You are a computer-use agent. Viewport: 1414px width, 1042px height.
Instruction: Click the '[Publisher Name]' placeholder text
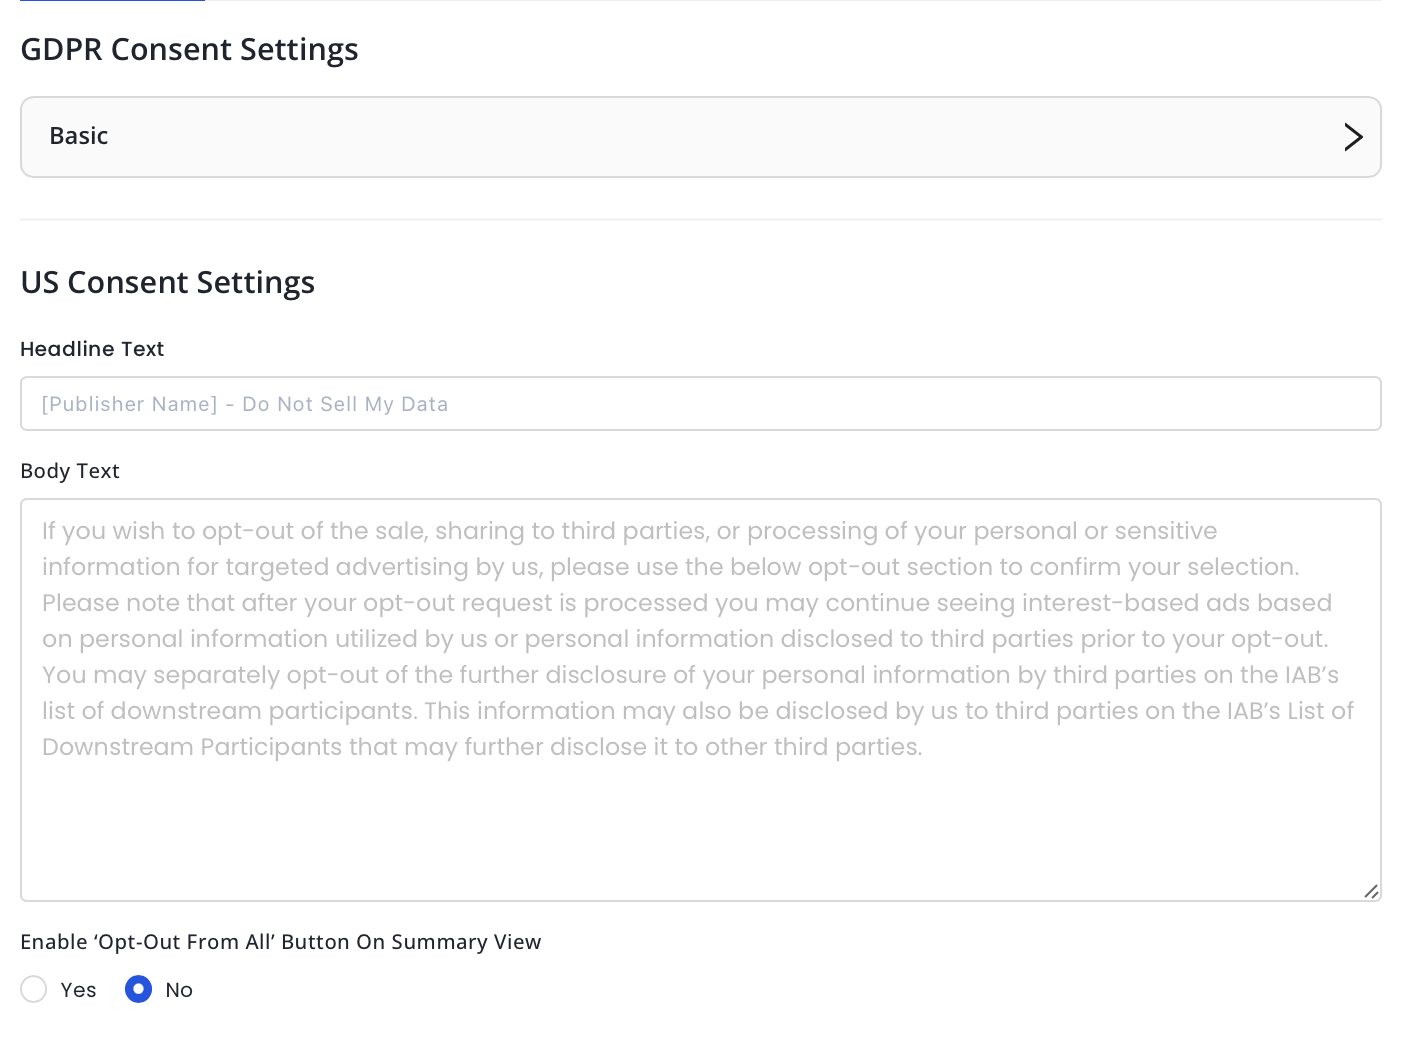(130, 404)
